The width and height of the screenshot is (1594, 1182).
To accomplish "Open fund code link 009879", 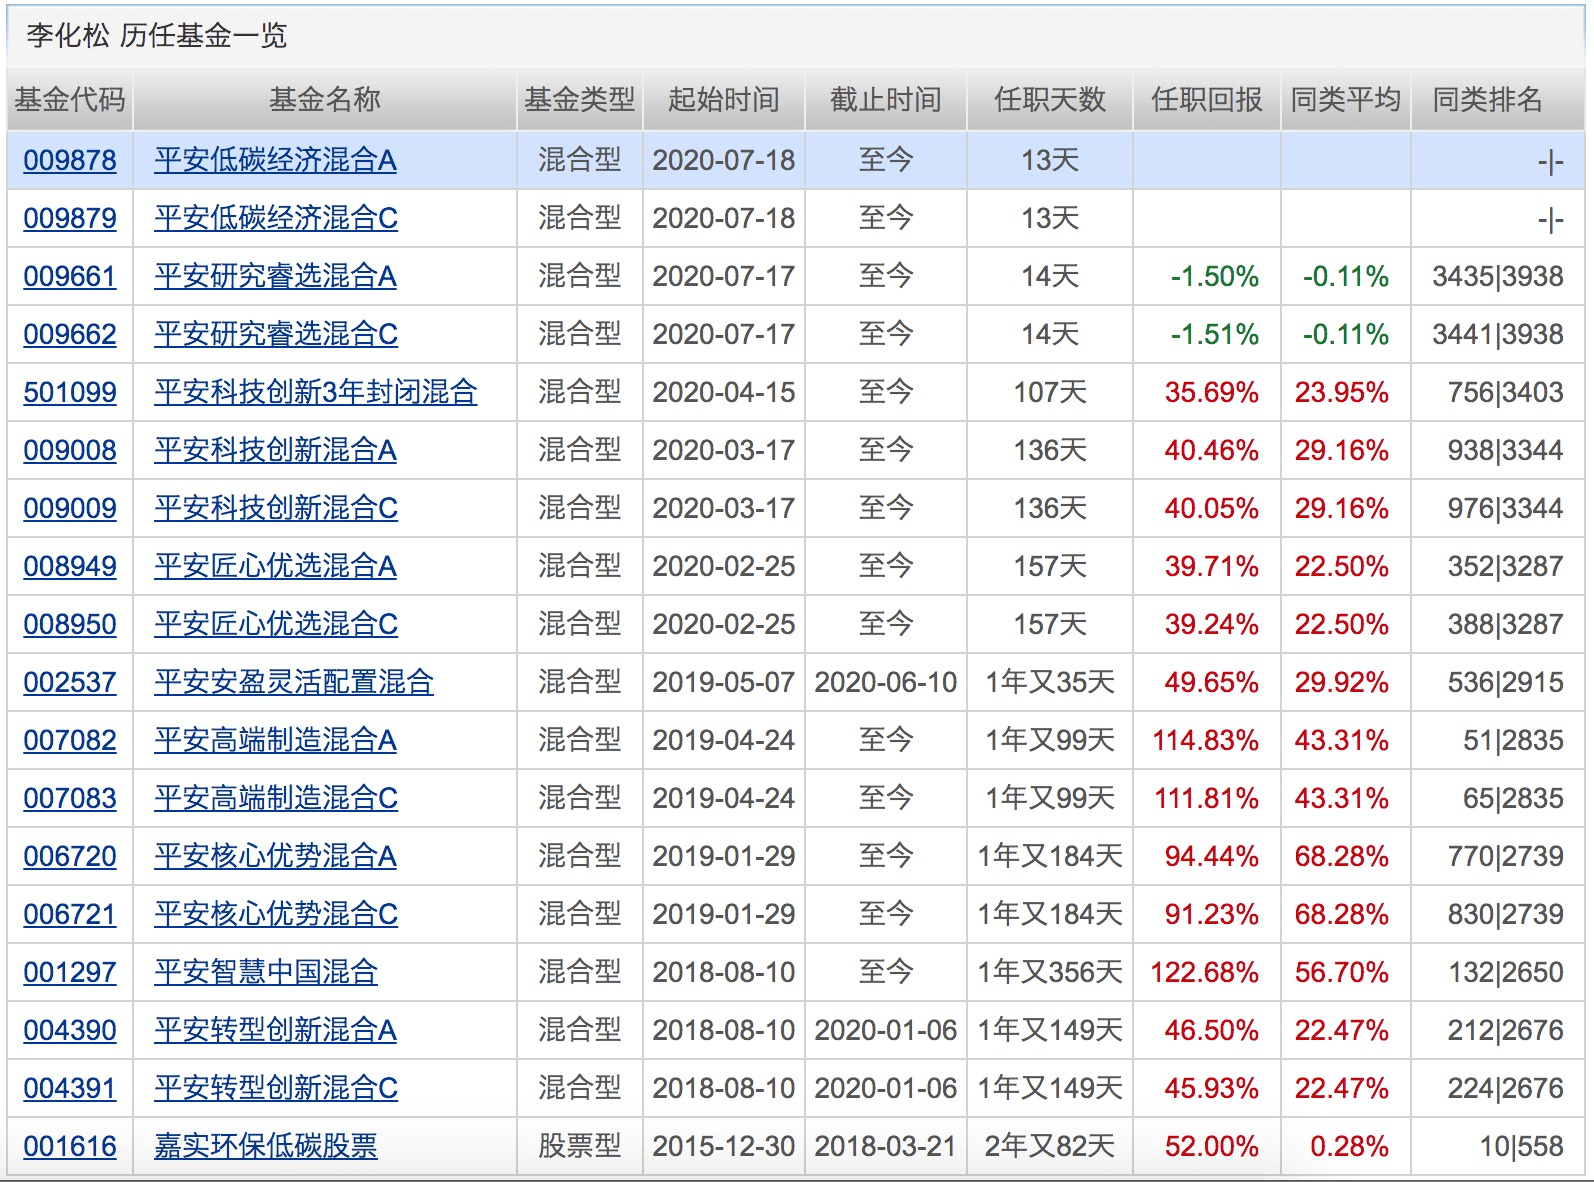I will 70,218.
